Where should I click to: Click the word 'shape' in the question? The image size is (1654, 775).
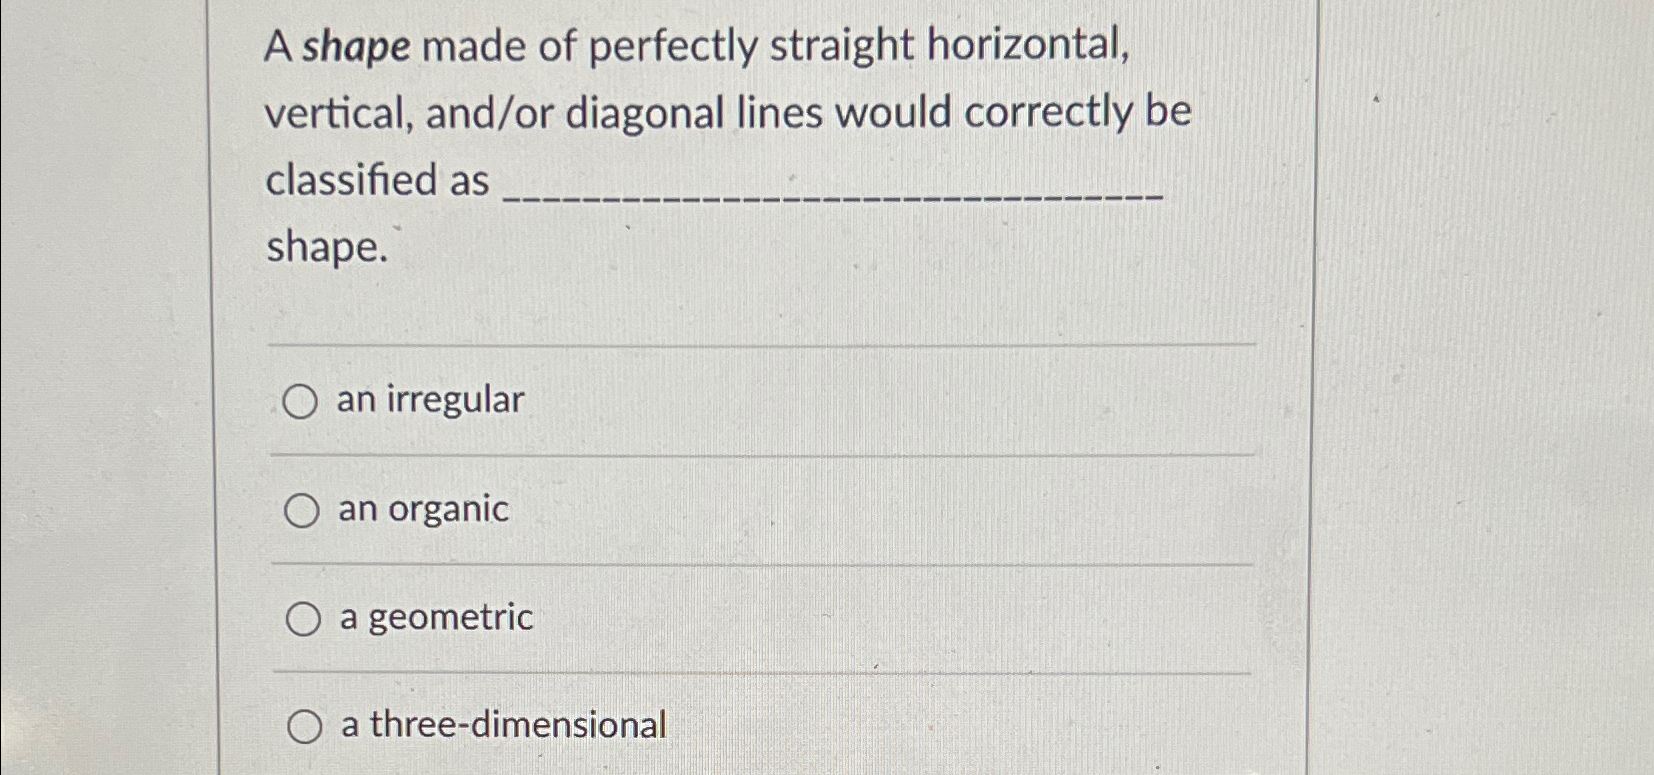coord(324,246)
